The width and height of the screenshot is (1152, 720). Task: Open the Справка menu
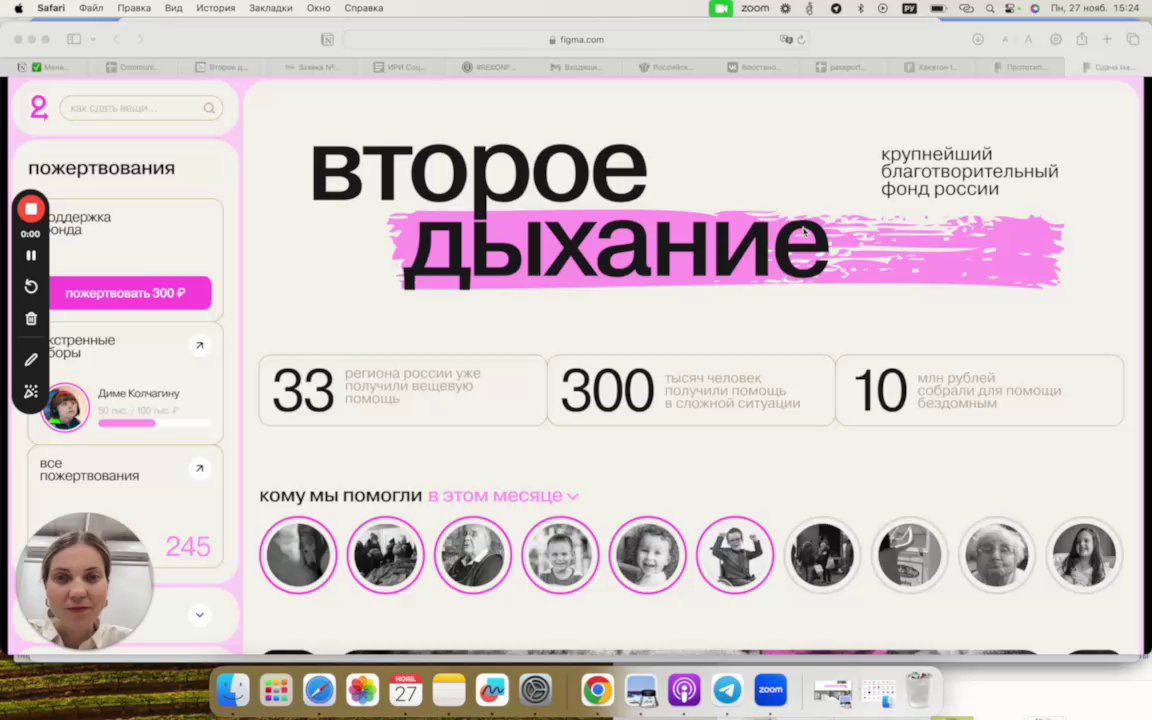point(364,8)
